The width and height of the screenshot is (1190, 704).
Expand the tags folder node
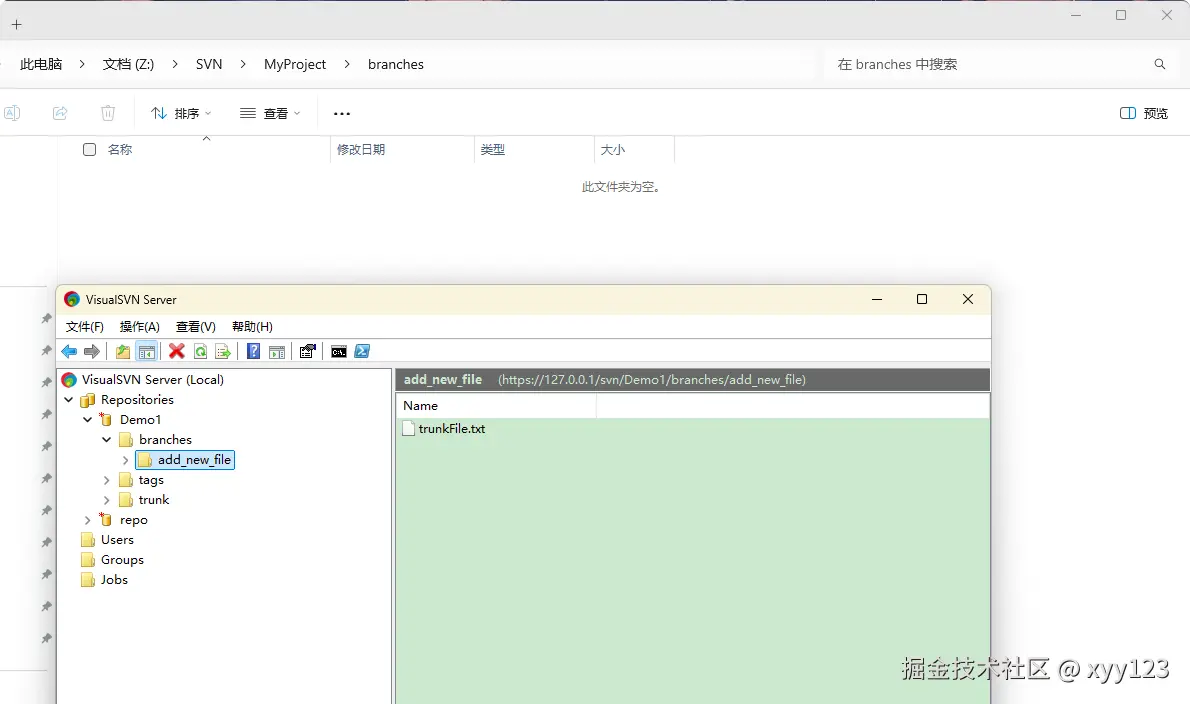click(x=106, y=480)
